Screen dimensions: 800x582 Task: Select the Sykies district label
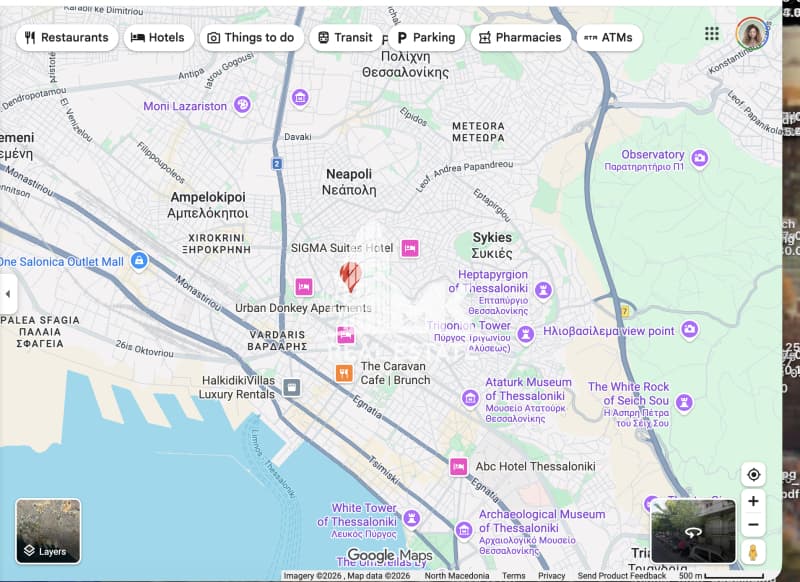(492, 245)
